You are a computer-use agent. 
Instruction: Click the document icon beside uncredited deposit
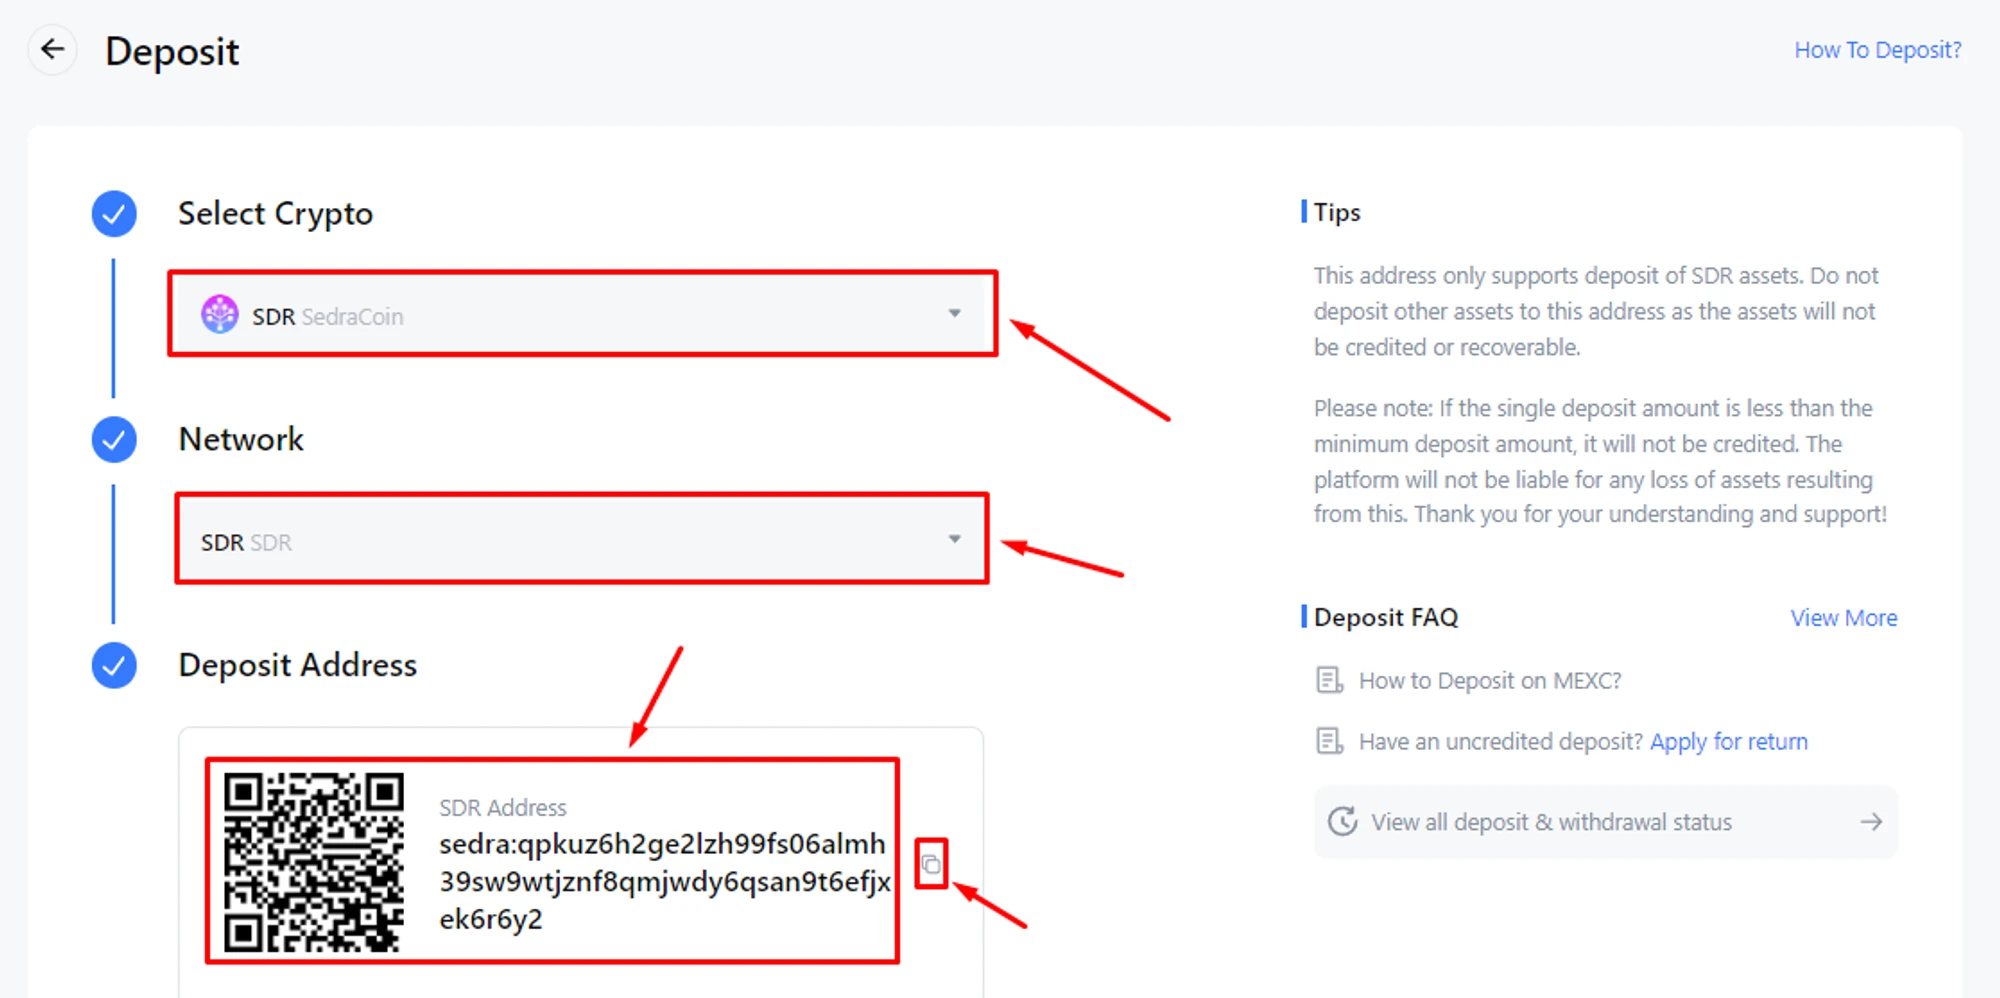point(1329,742)
